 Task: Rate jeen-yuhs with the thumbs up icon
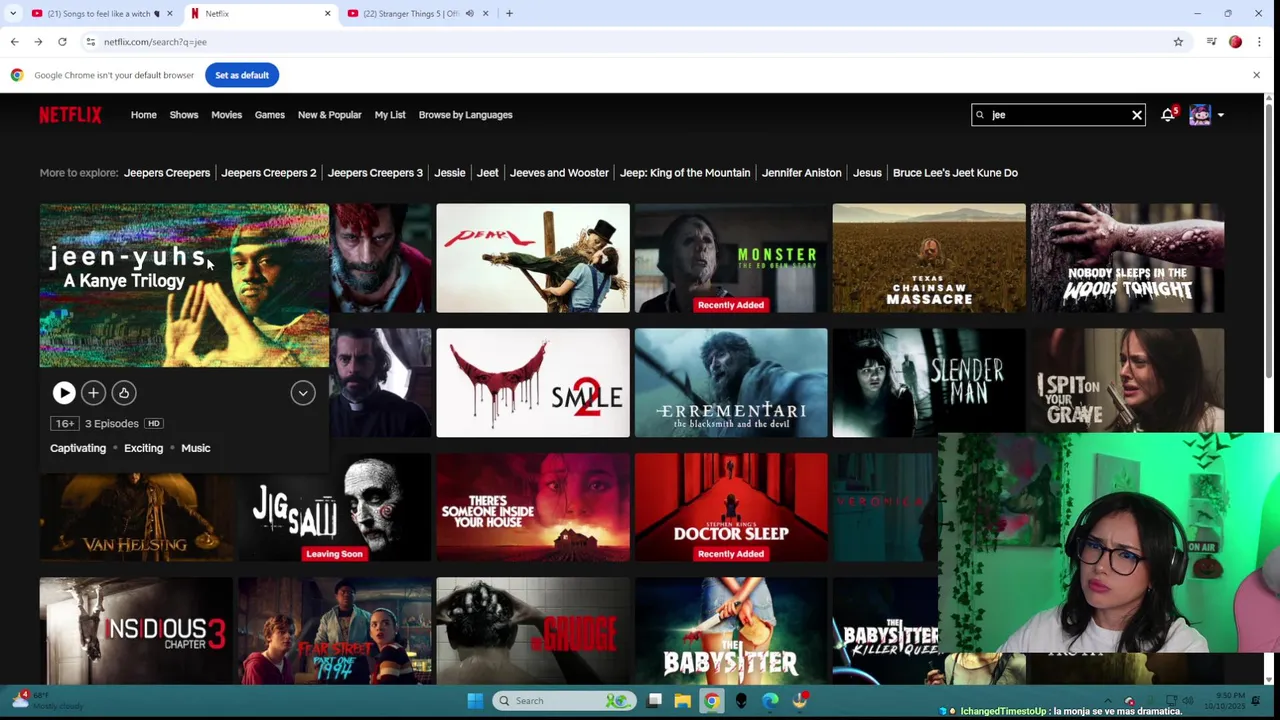click(x=124, y=393)
